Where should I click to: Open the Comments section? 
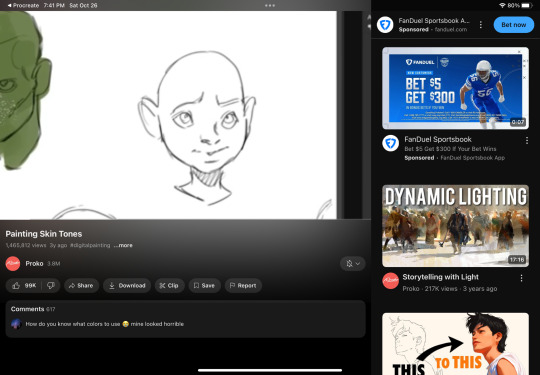(185, 319)
